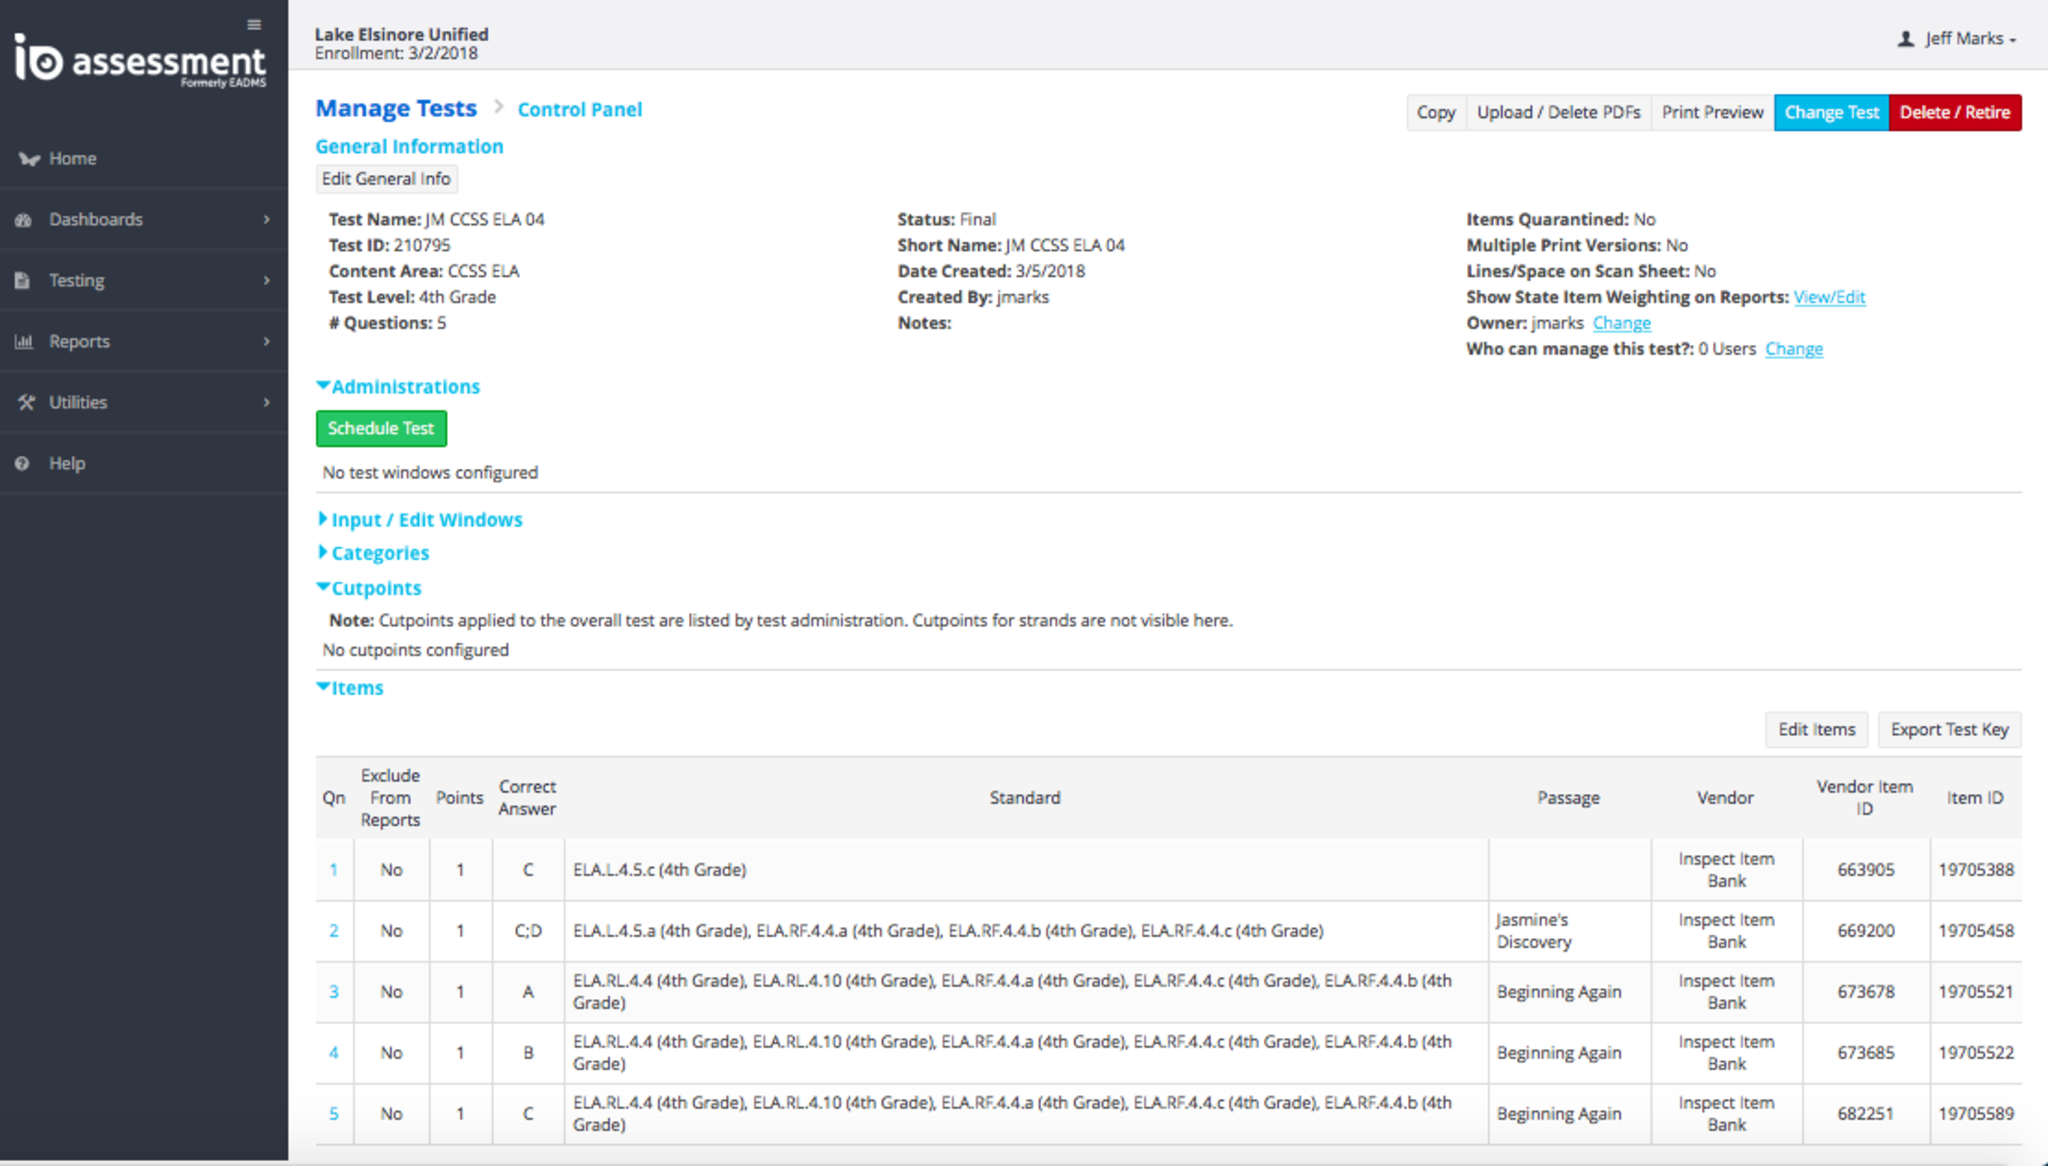The height and width of the screenshot is (1166, 2048).
Task: Click the user profile icon beside Jeff Marks
Action: click(1905, 39)
